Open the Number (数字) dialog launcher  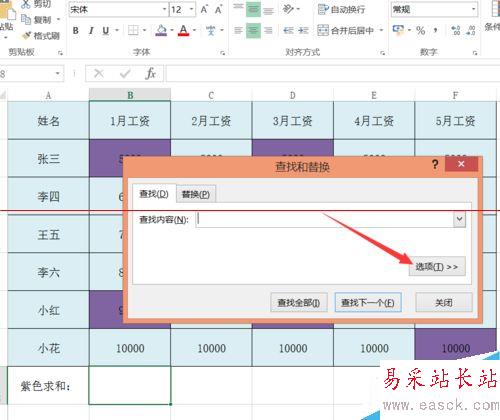(475, 53)
